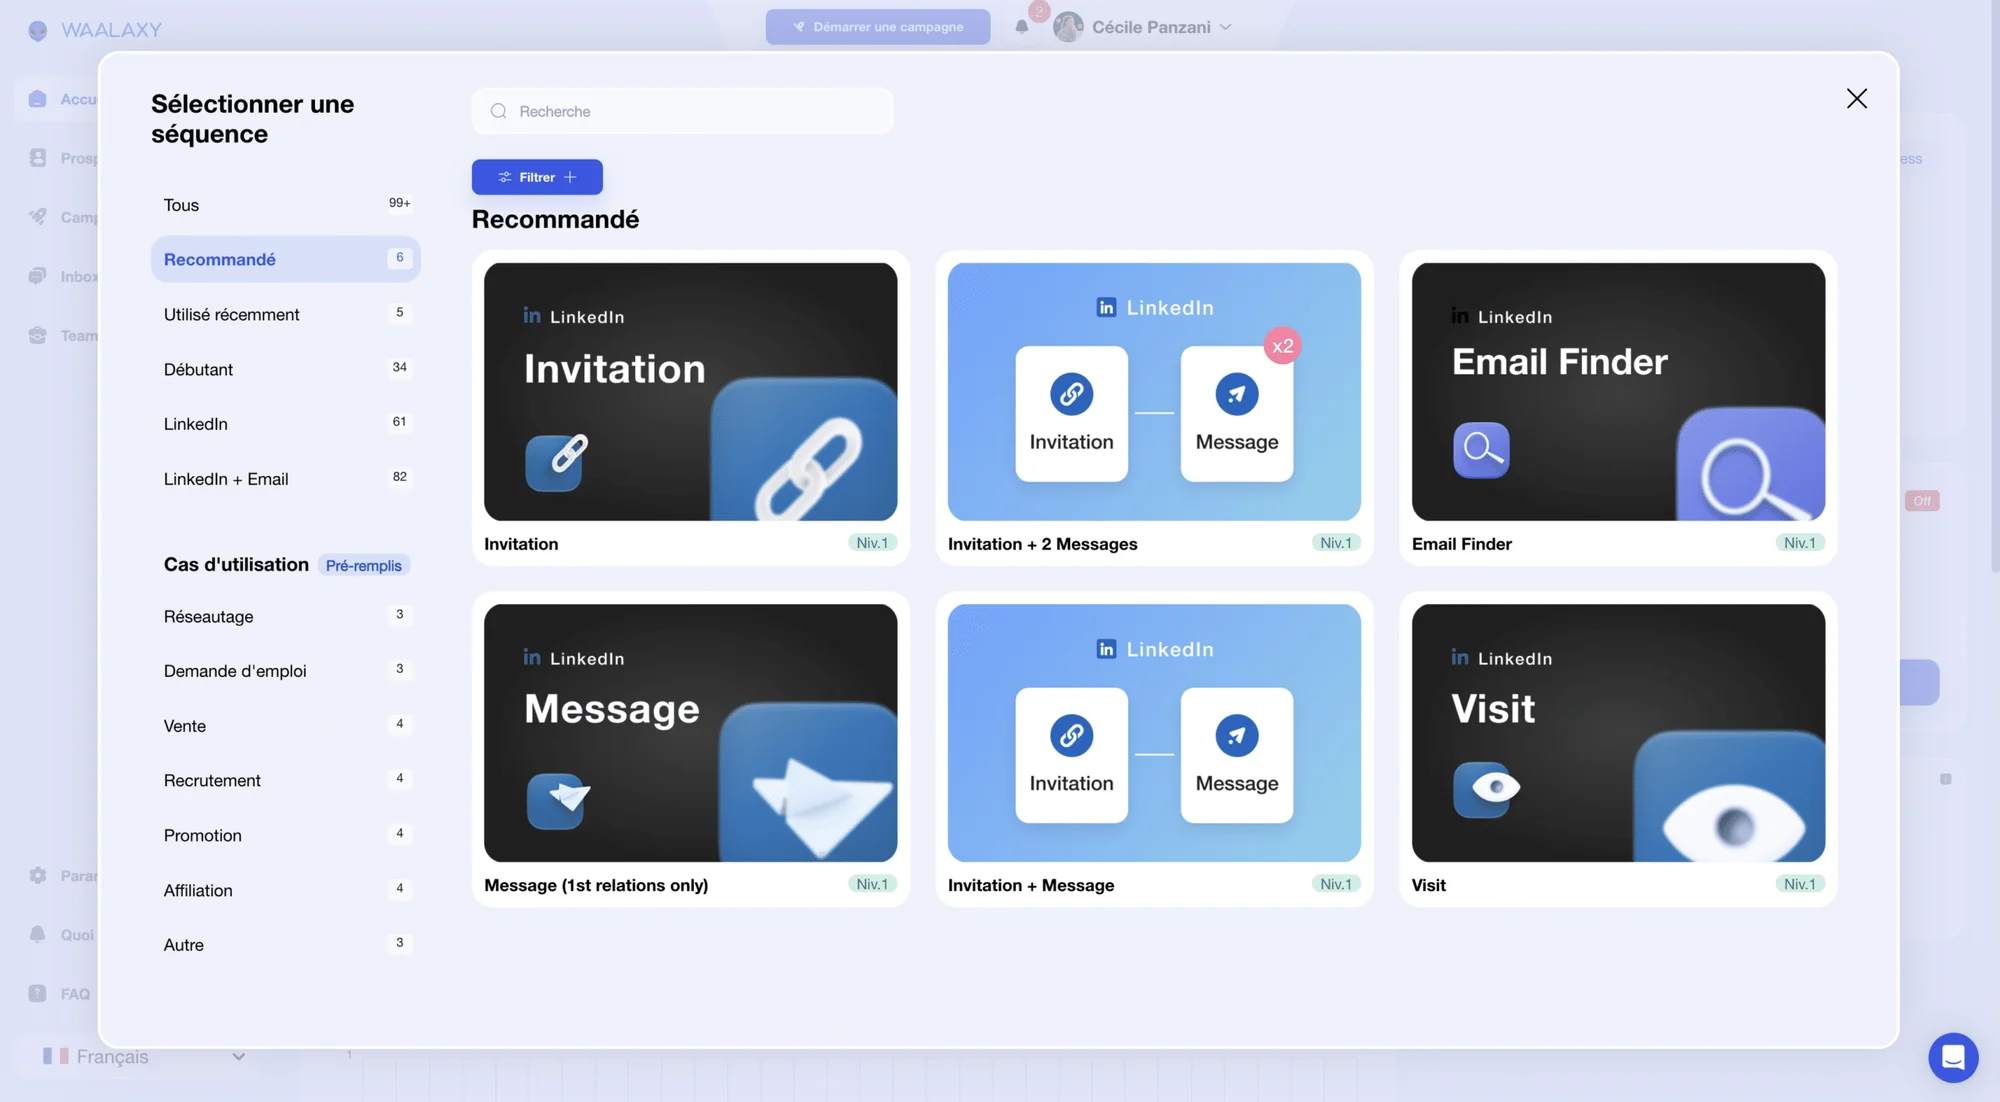Expand the Cécile Panzani account dropdown
This screenshot has height=1102, width=2000.
coord(1143,27)
